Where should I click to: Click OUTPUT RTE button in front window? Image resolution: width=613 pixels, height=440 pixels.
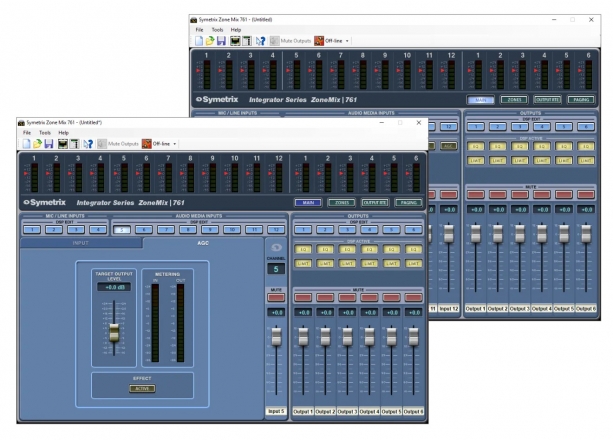[x=375, y=203]
